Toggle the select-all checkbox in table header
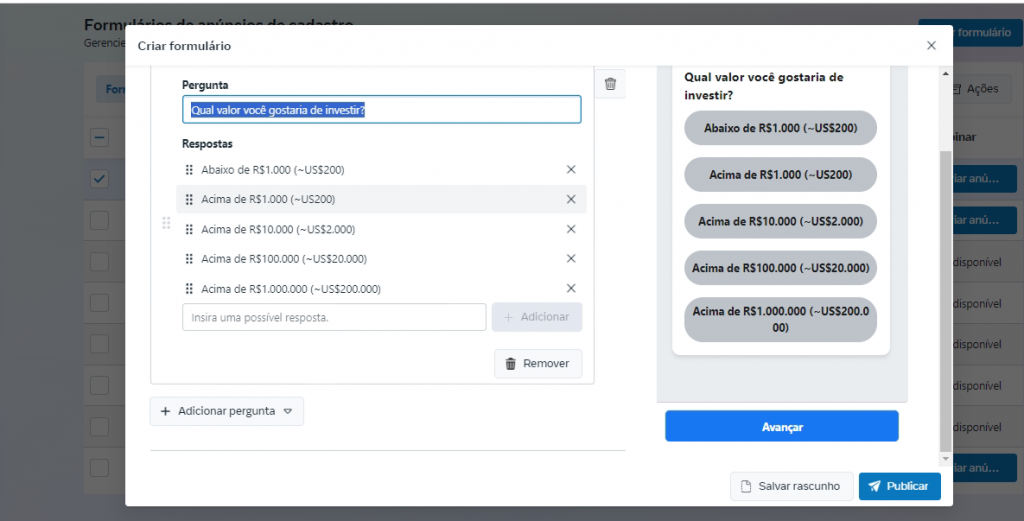Image resolution: width=1024 pixels, height=521 pixels. 100,138
